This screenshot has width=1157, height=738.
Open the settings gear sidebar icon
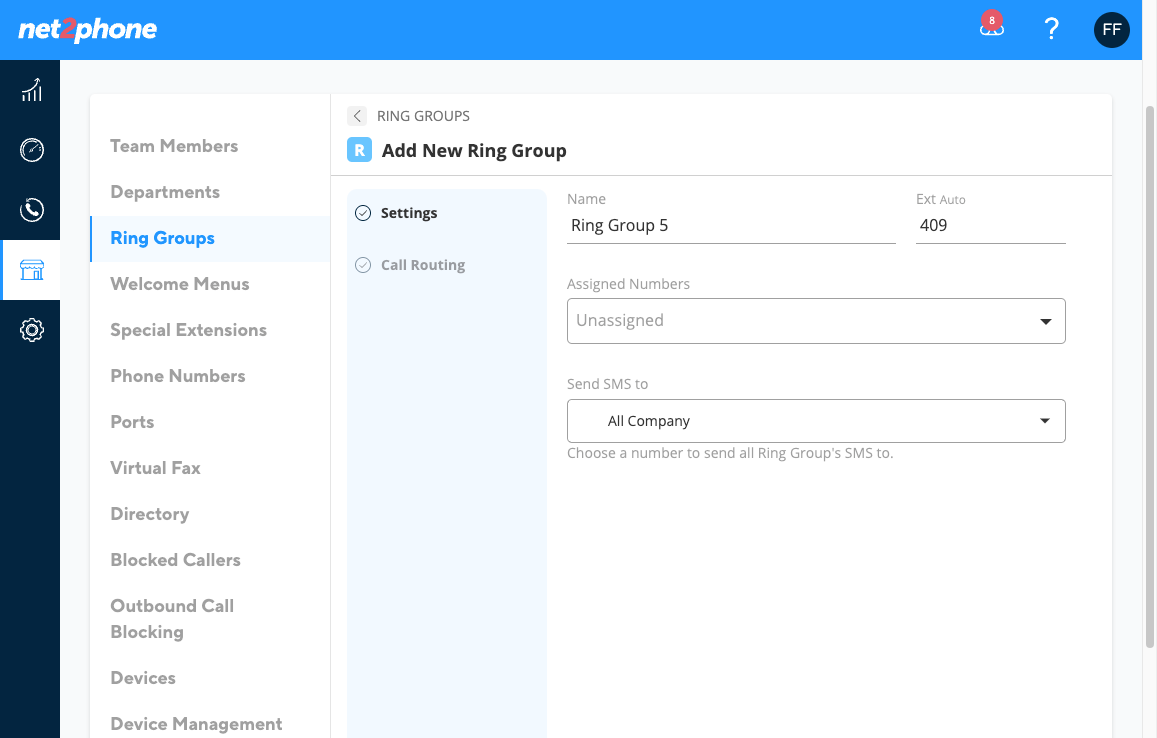coord(31,329)
